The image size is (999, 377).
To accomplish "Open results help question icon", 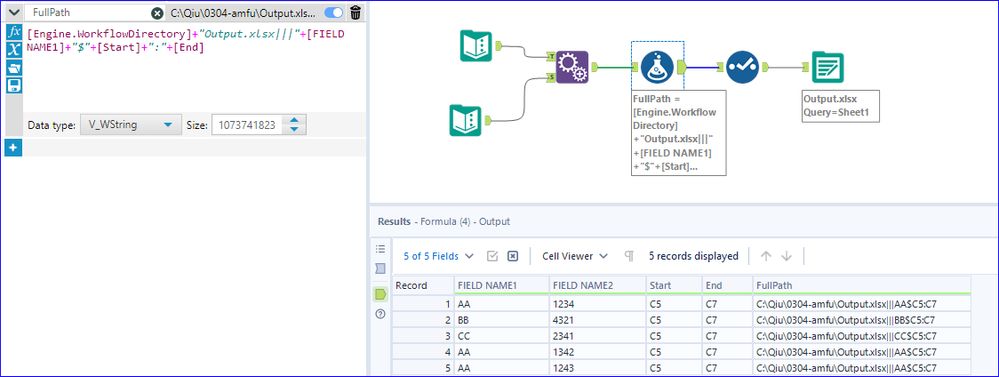I will coord(380,314).
